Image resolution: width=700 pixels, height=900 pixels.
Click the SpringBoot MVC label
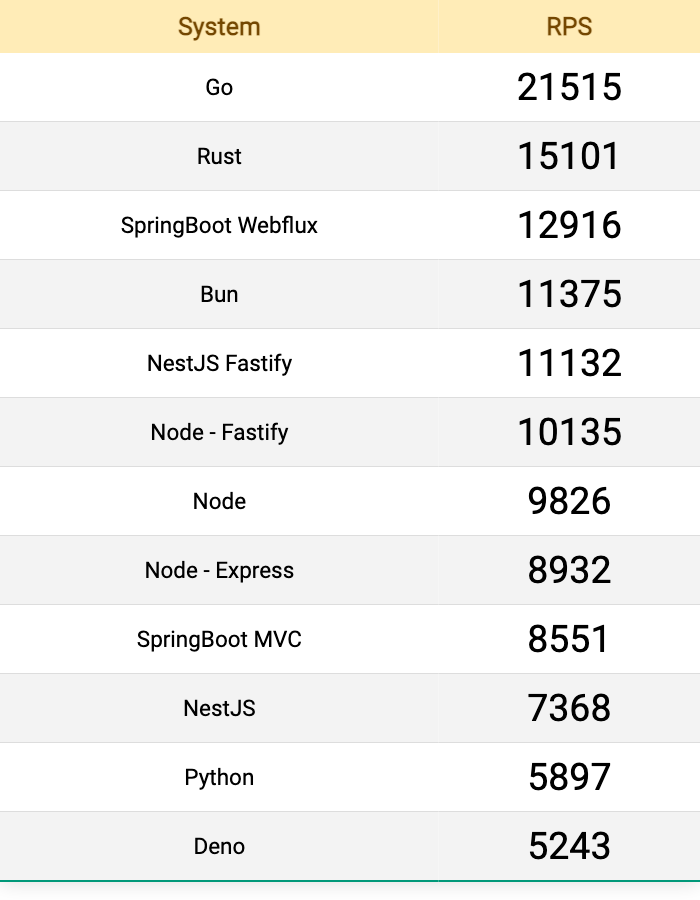pyautogui.click(x=219, y=639)
